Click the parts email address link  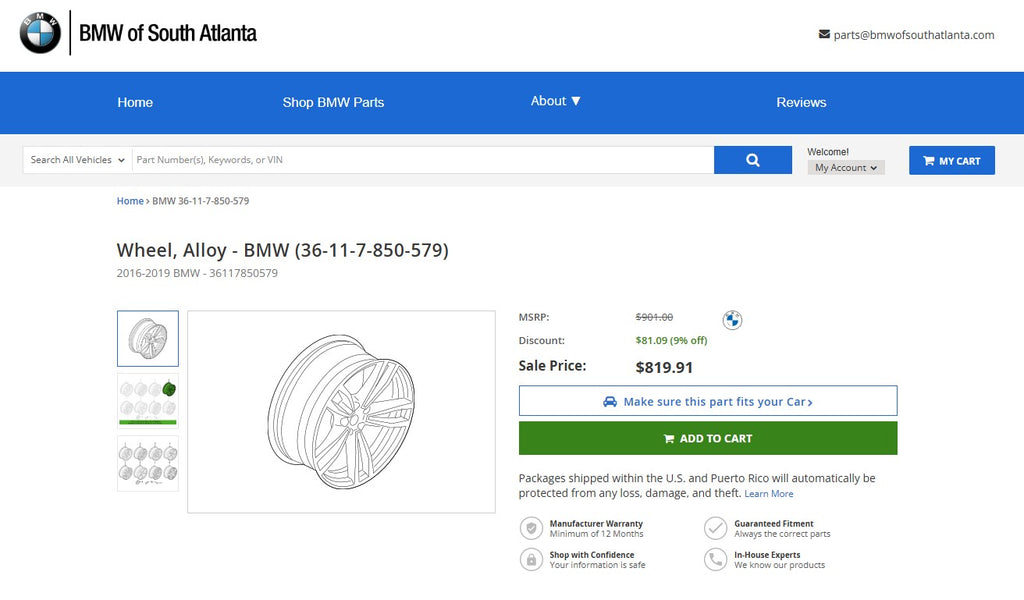914,35
